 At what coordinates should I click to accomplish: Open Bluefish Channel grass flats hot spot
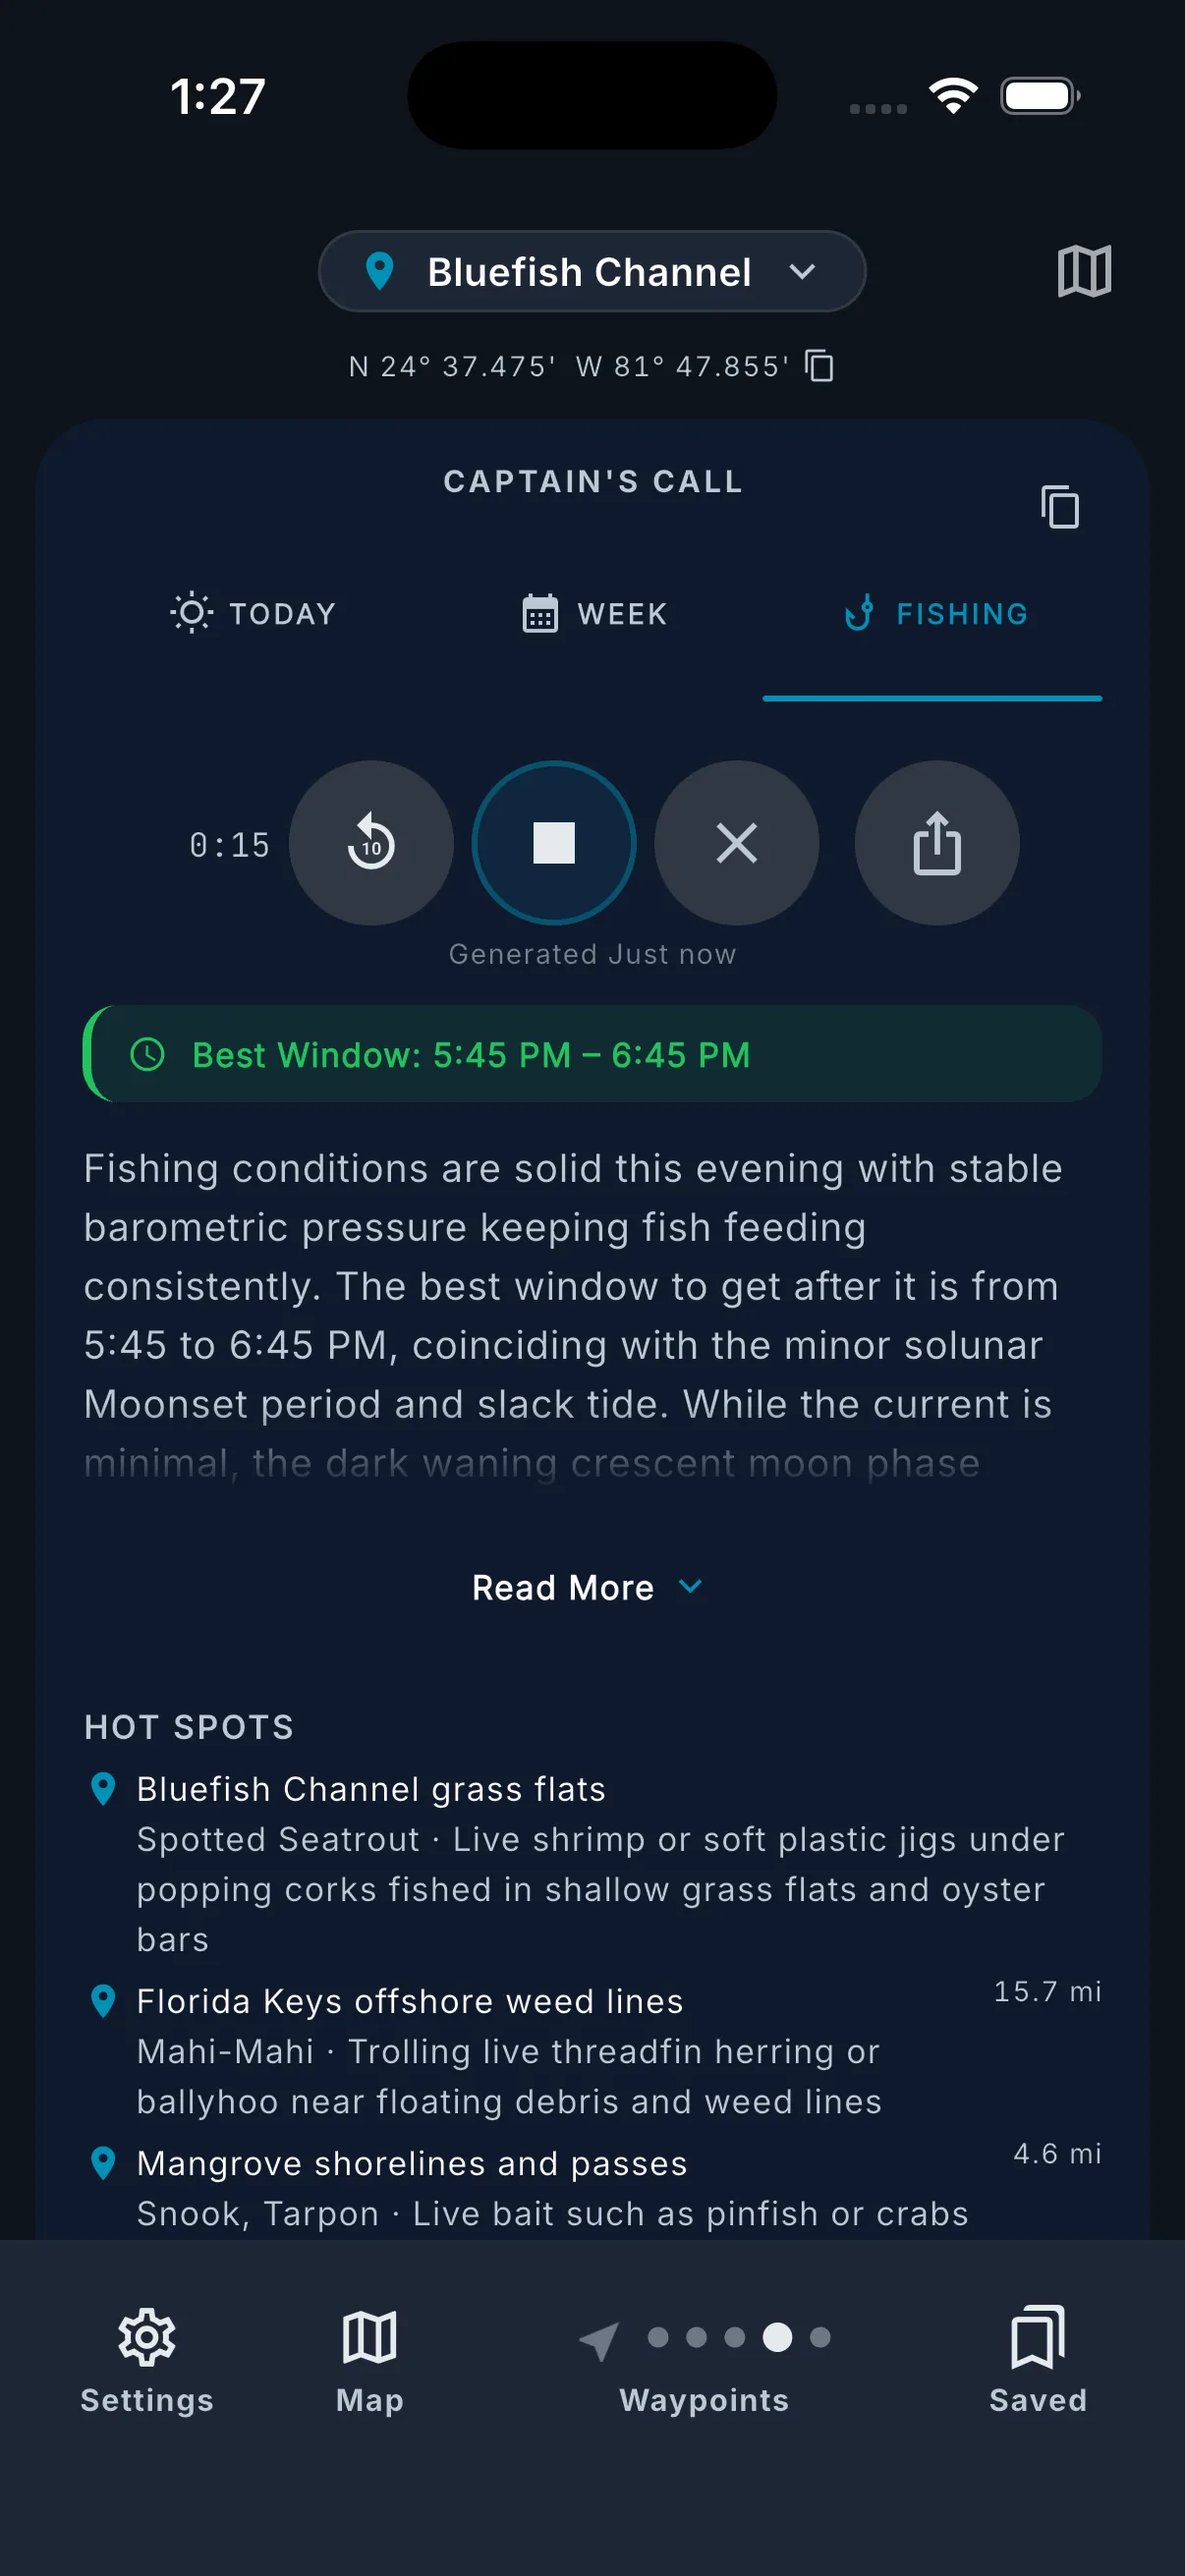tap(371, 1789)
